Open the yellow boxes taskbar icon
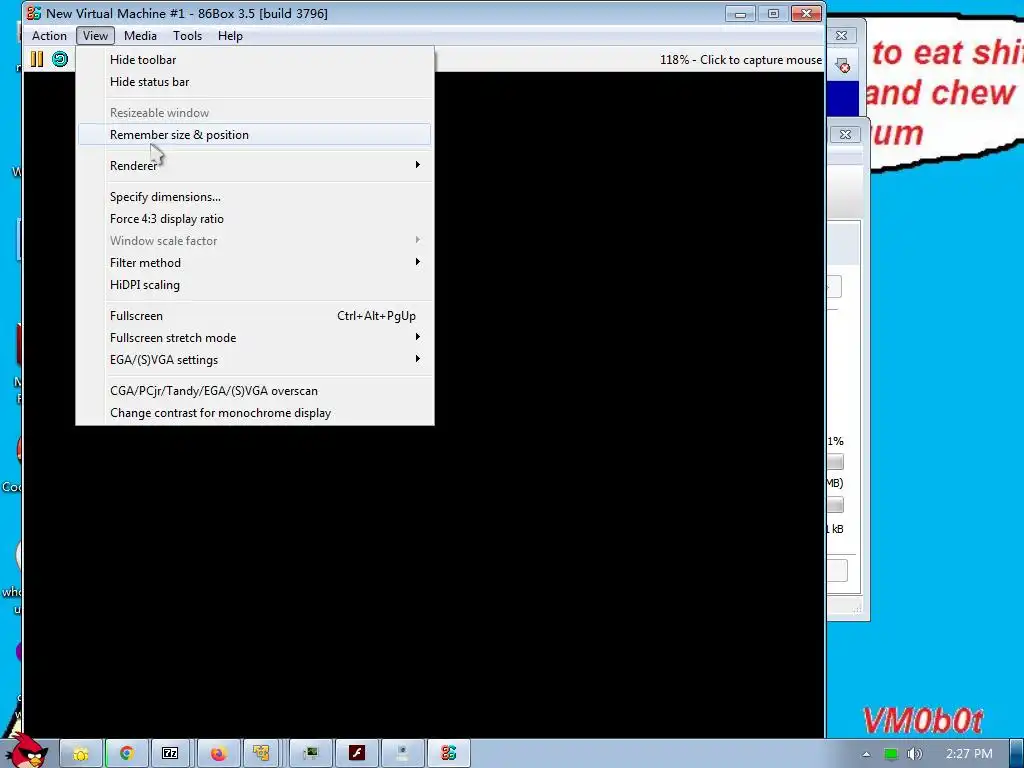Image resolution: width=1024 pixels, height=768 pixels. [x=261, y=754]
